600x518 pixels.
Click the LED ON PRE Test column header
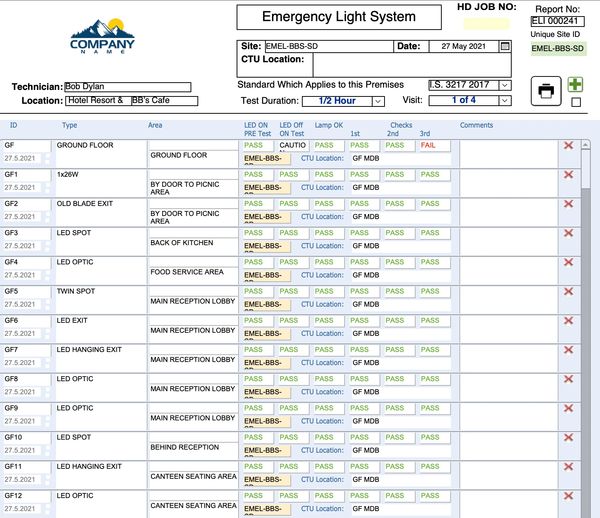tap(258, 129)
